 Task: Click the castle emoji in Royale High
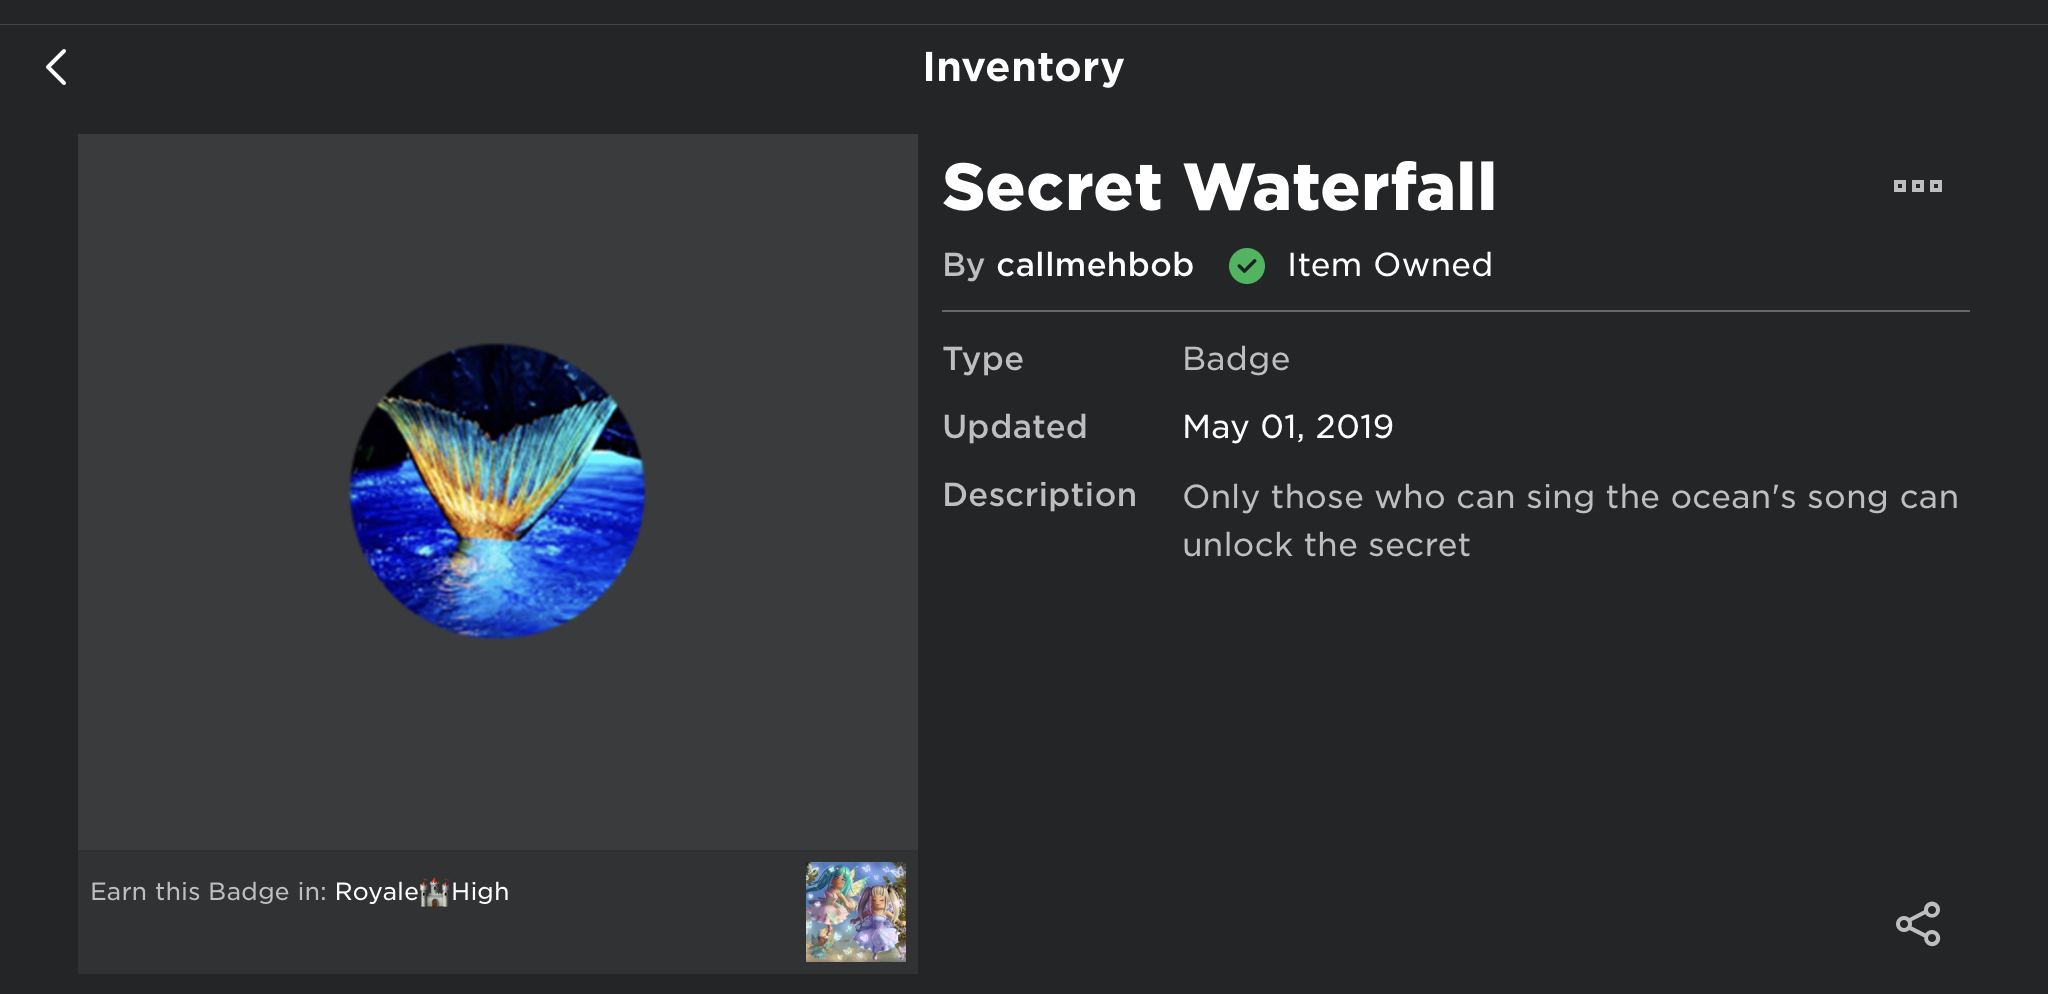point(434,891)
